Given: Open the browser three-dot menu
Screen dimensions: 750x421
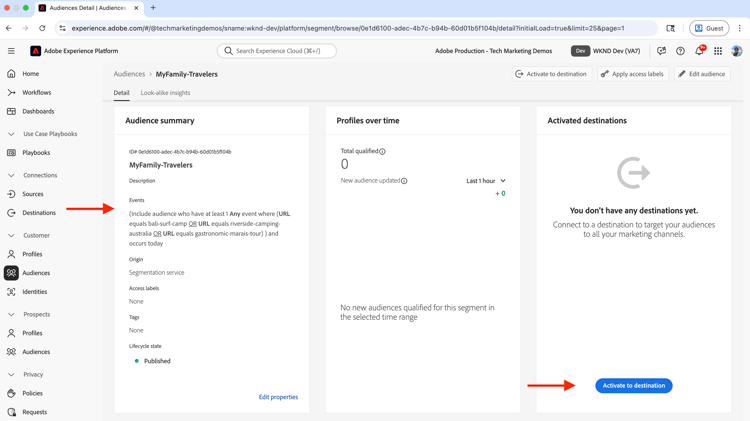Looking at the screenshot, I should pyautogui.click(x=739, y=28).
